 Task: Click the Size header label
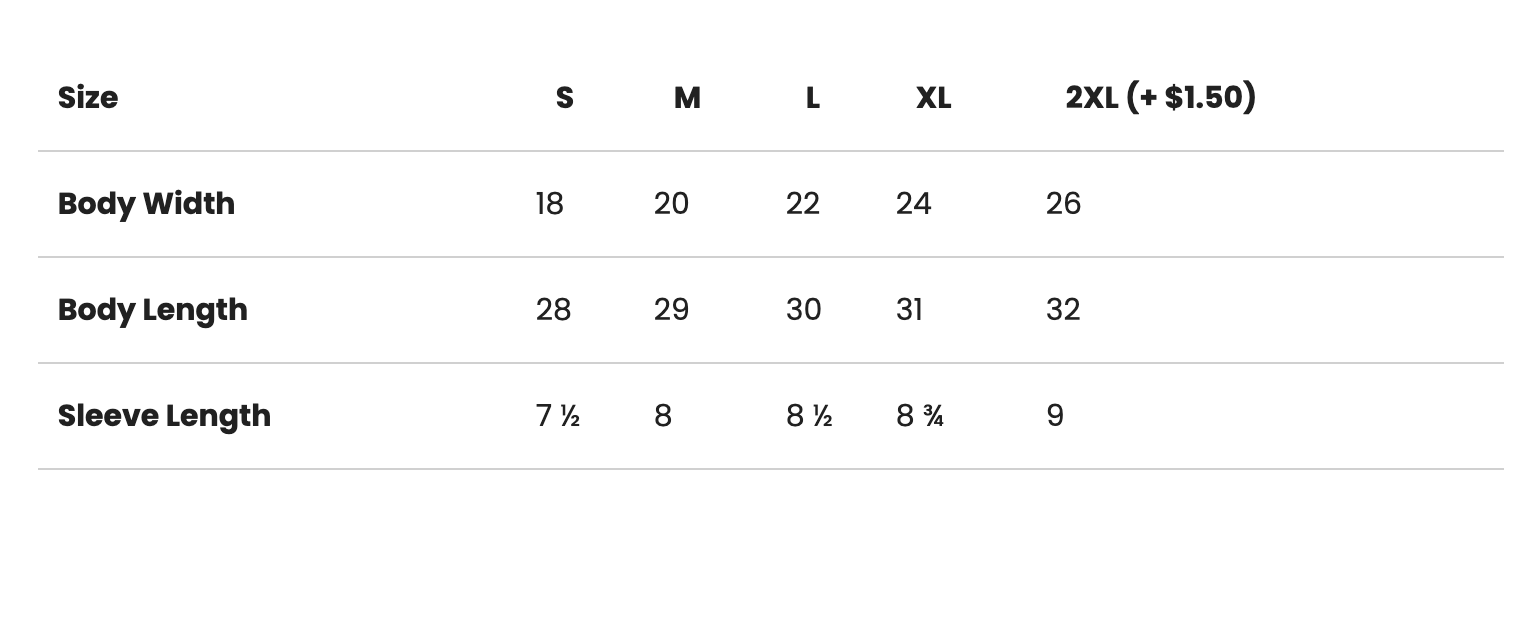coord(88,98)
